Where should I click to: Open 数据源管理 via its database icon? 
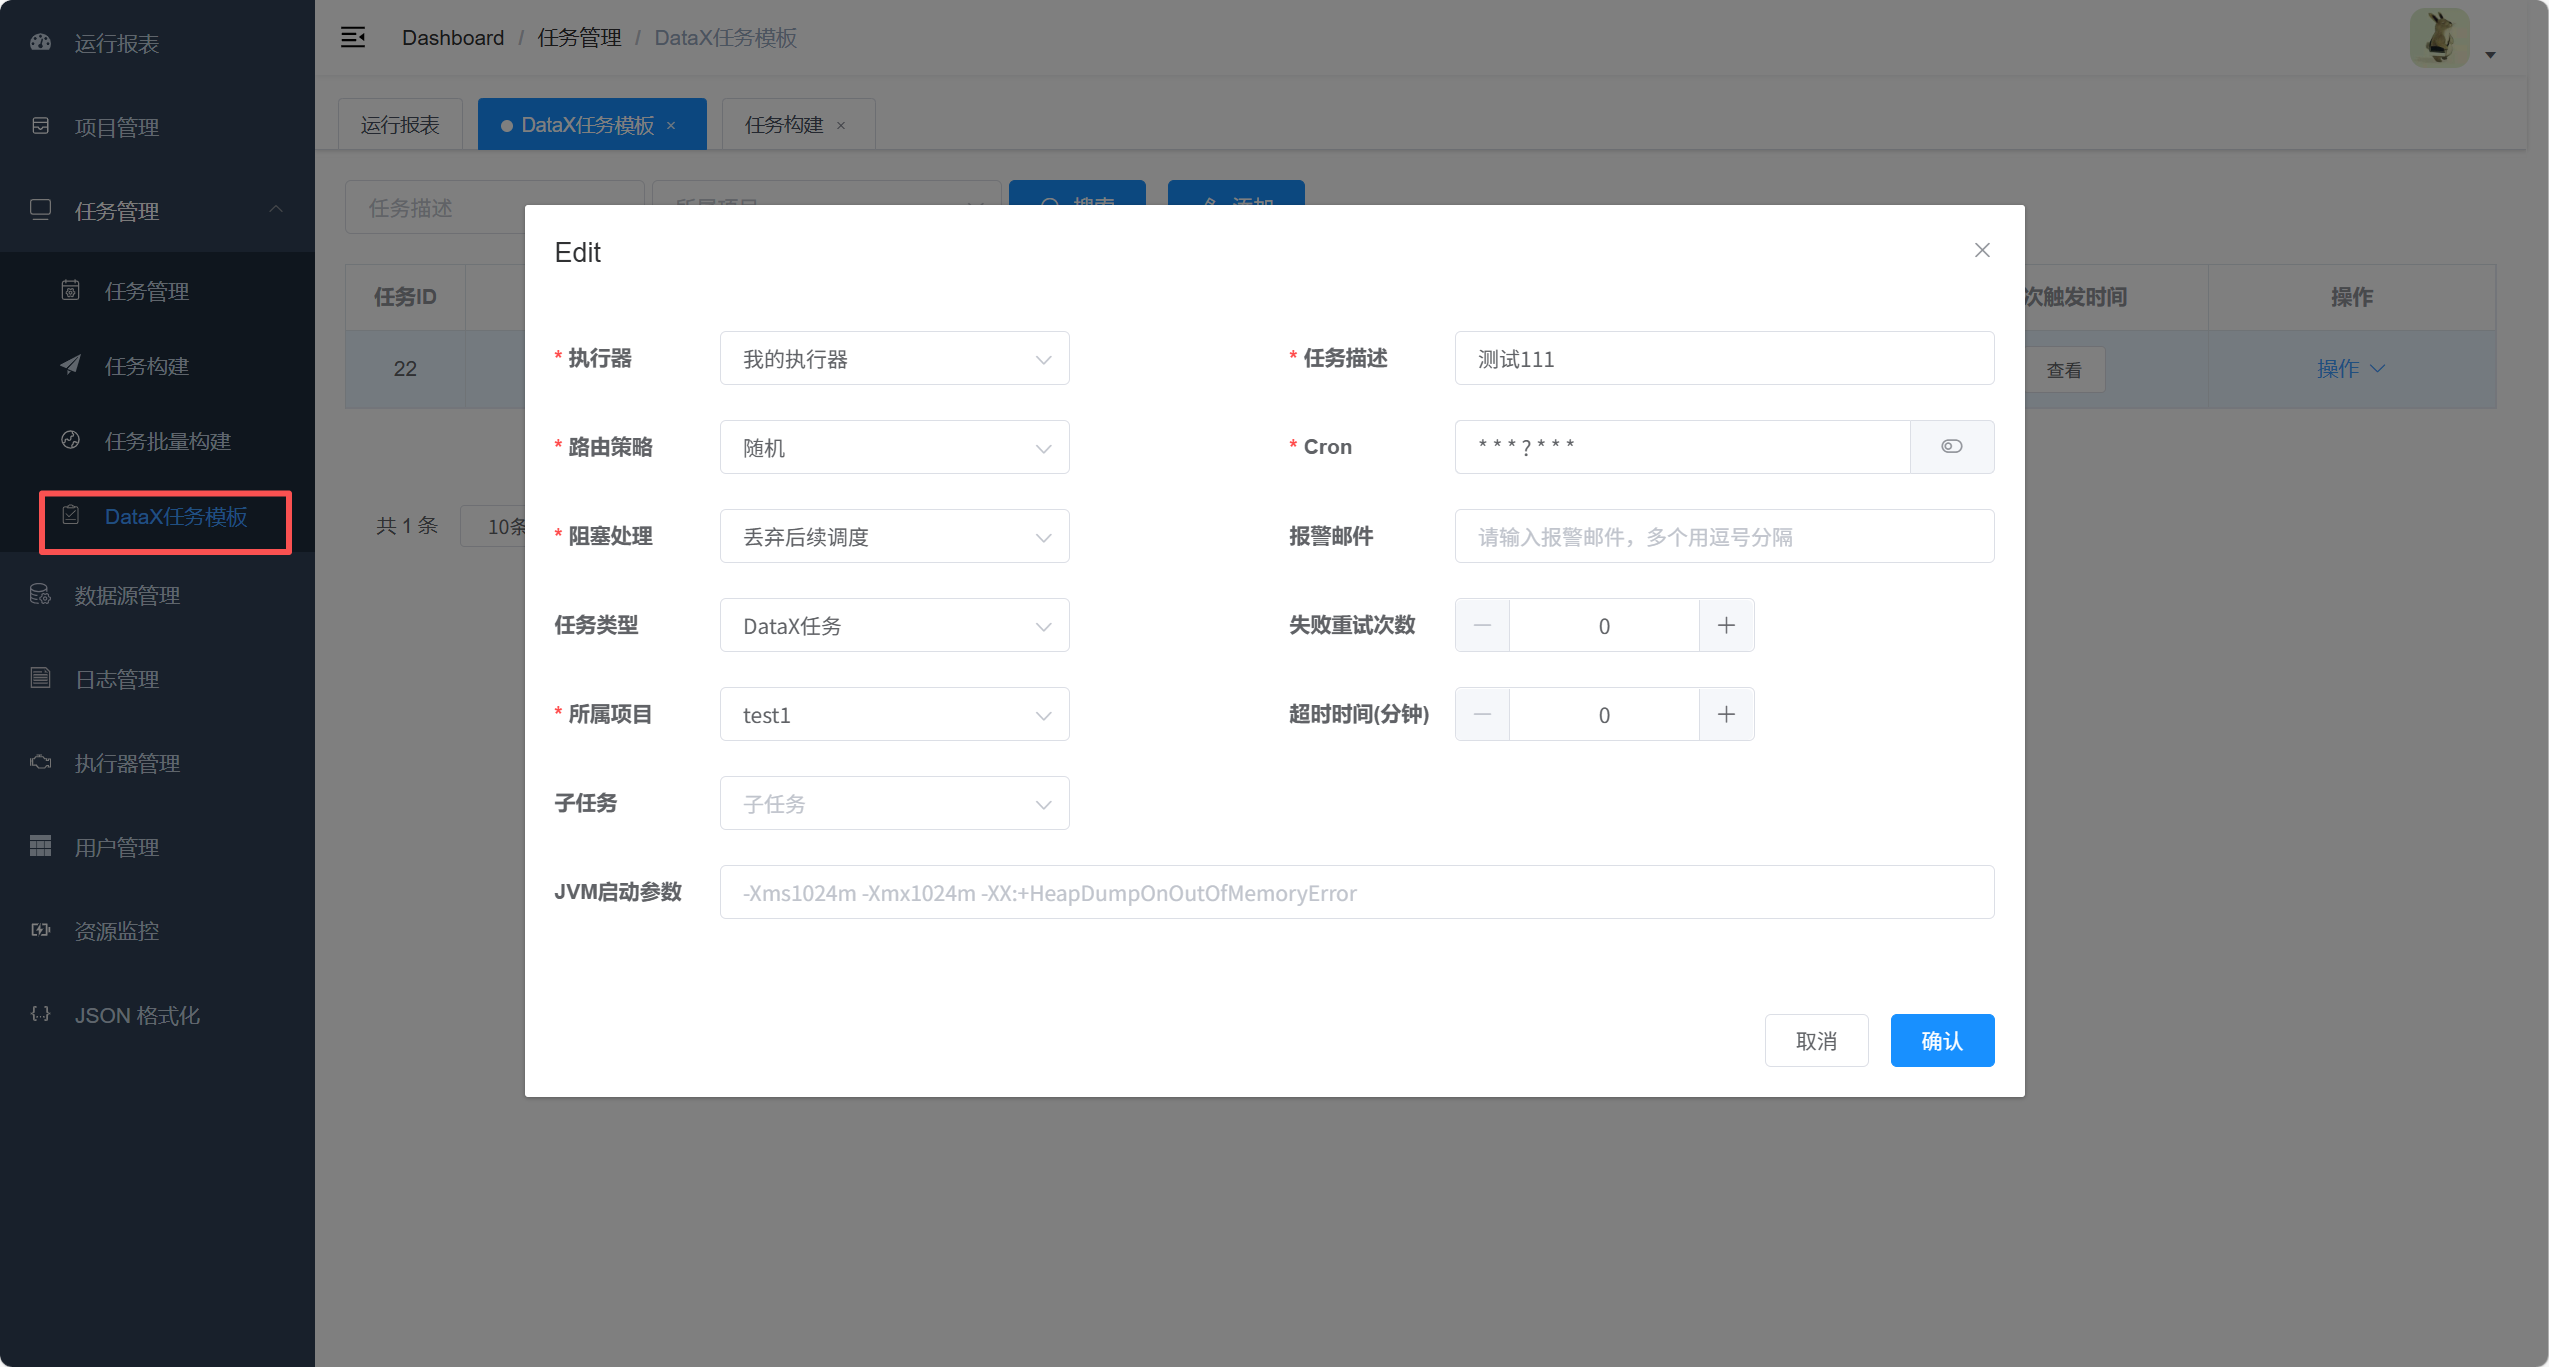click(x=41, y=595)
